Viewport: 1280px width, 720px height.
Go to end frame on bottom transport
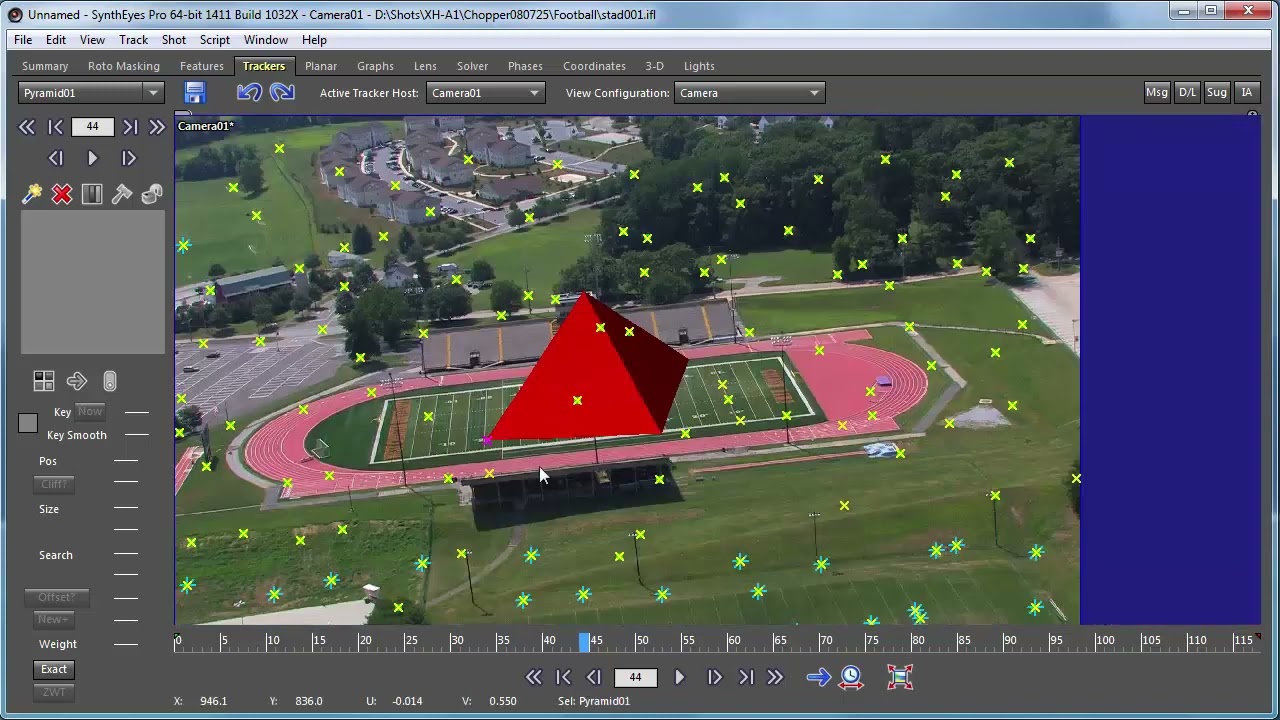746,677
